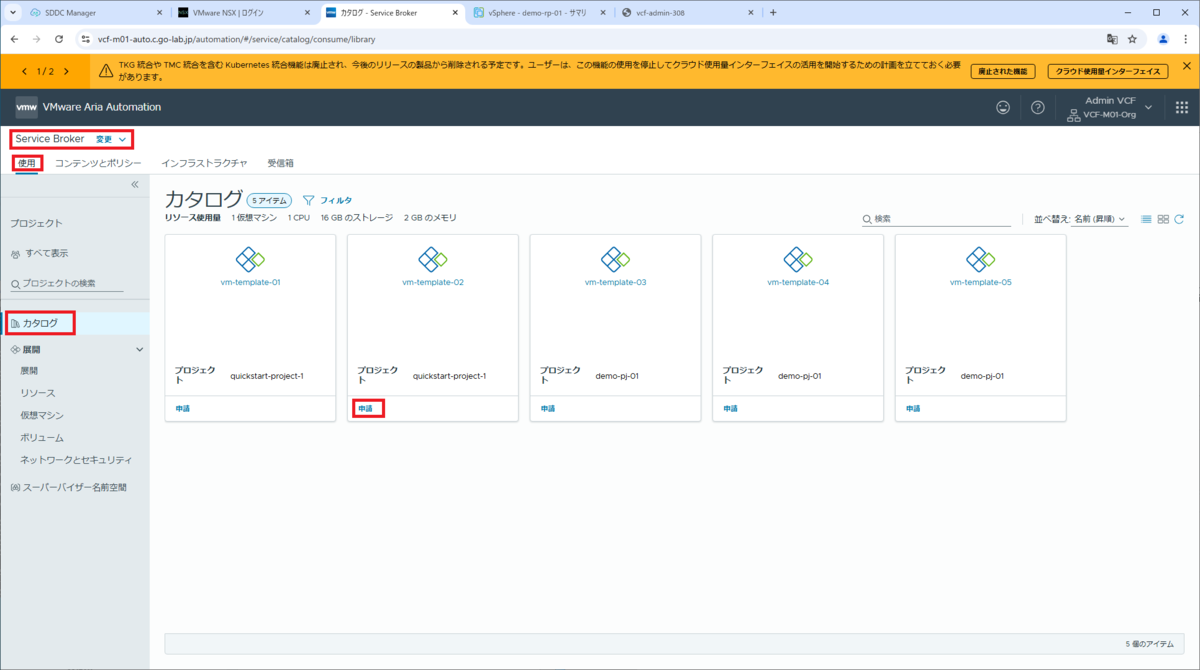Open the help question mark icon
The height and width of the screenshot is (670, 1200).
click(x=1038, y=107)
